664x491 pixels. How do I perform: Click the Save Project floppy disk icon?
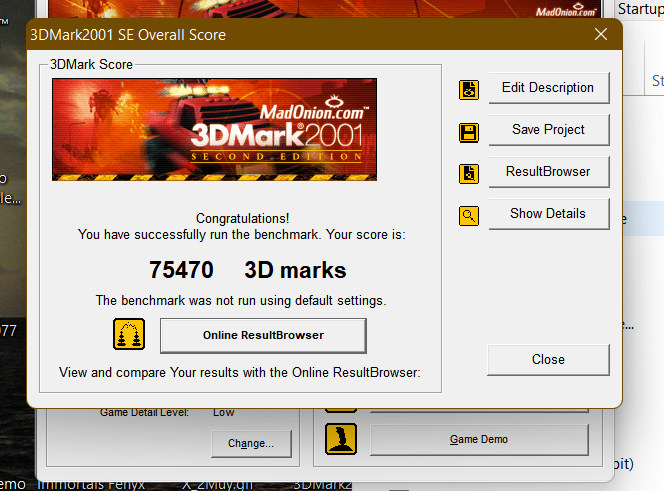tap(469, 133)
